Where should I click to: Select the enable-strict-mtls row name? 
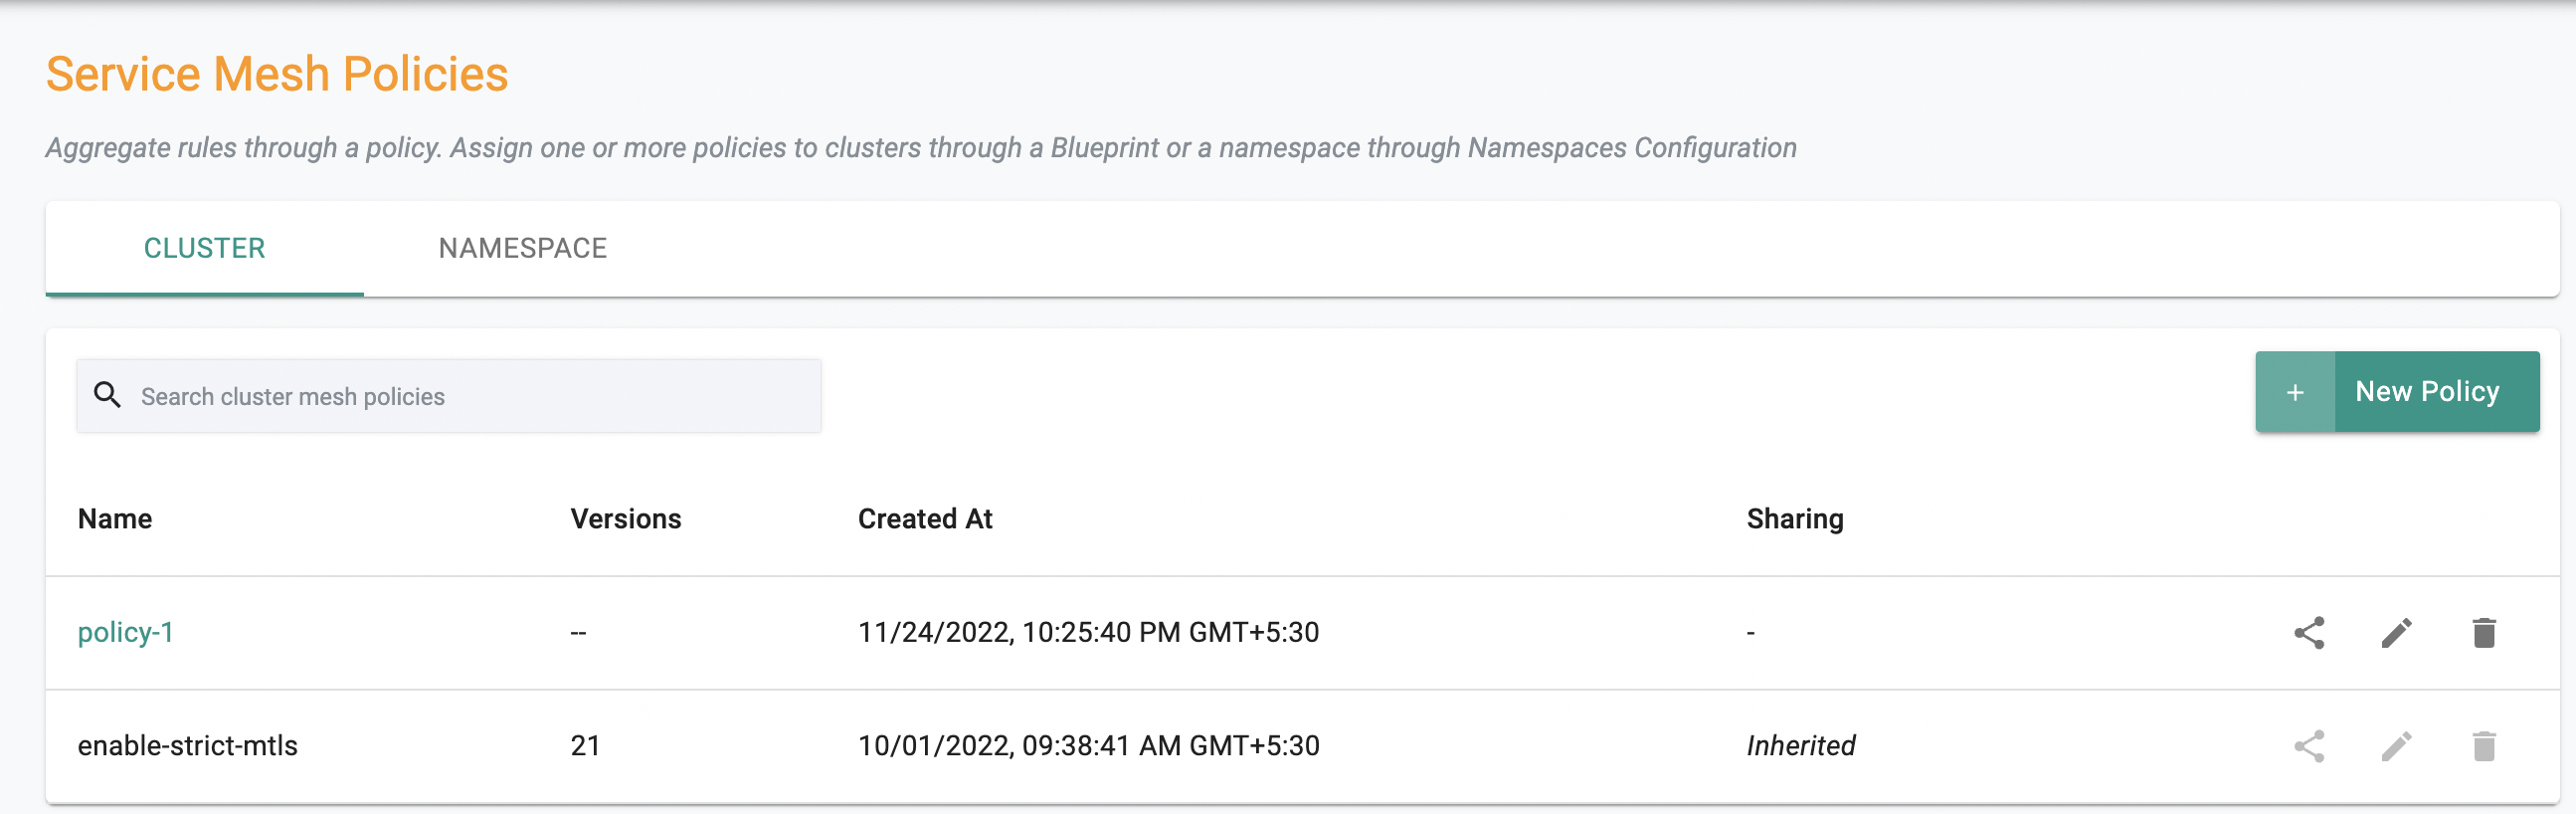[x=188, y=746]
